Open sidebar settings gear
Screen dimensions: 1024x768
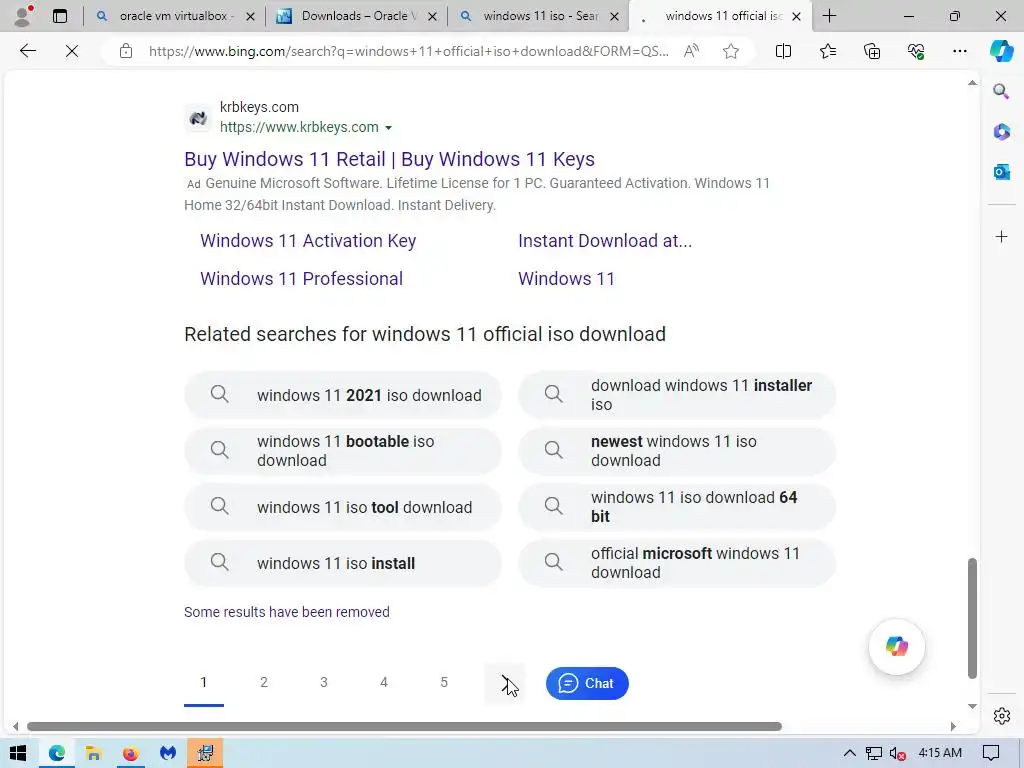tap(1001, 716)
